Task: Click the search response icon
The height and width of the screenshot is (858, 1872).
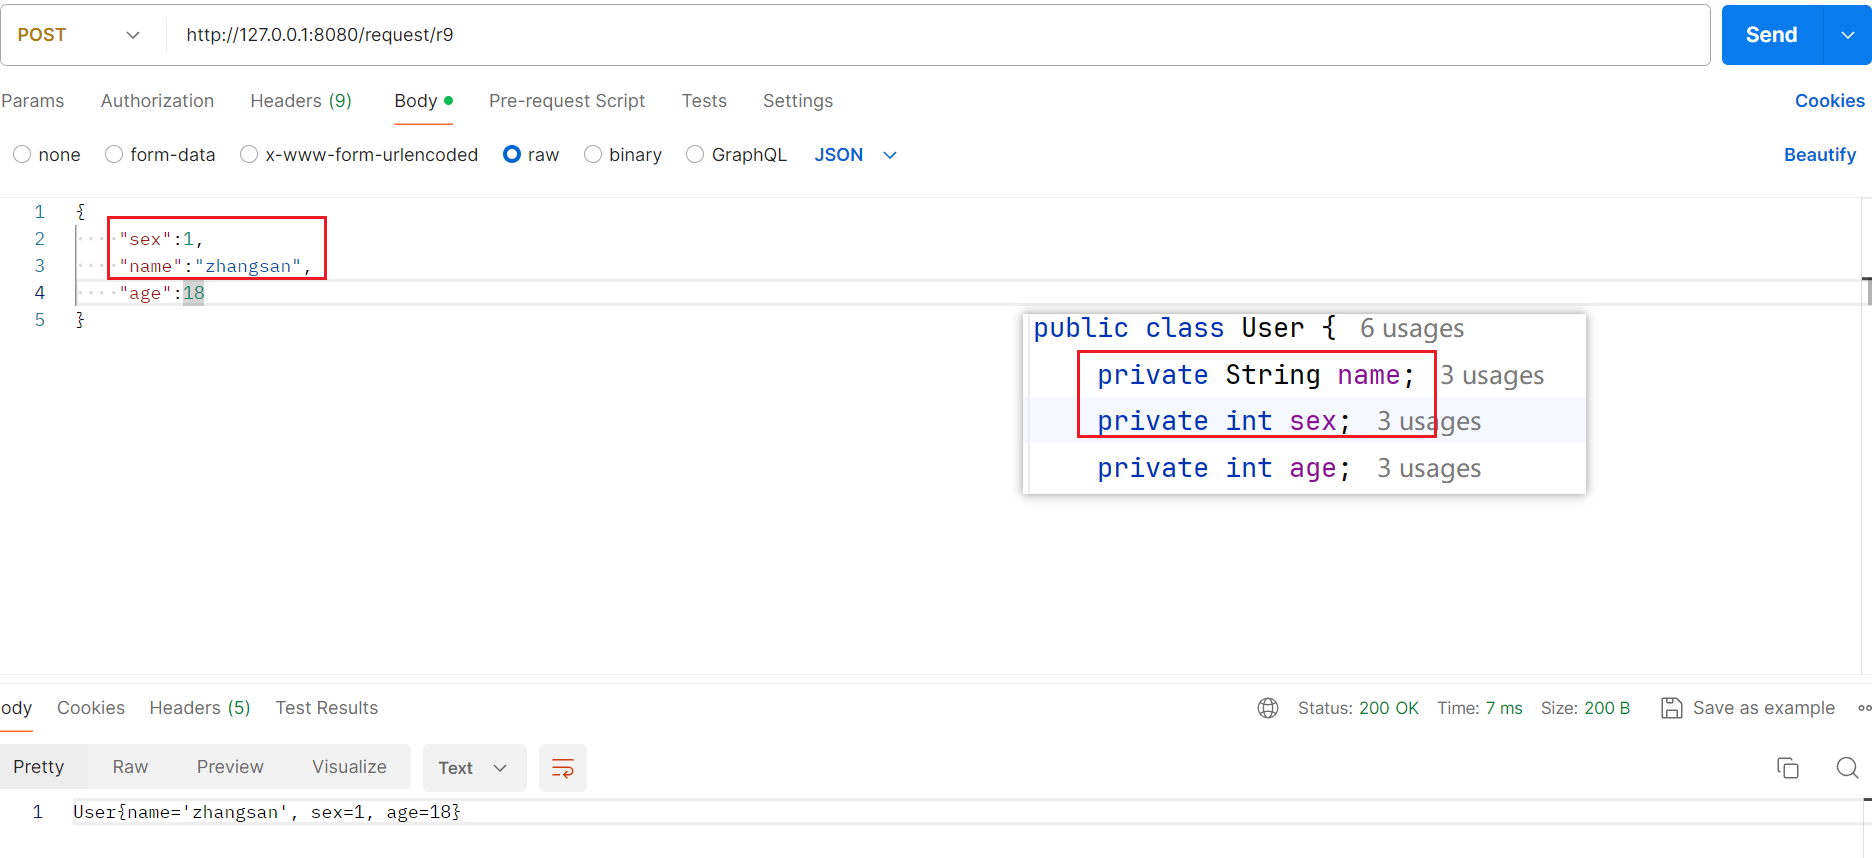Action: tap(1847, 768)
